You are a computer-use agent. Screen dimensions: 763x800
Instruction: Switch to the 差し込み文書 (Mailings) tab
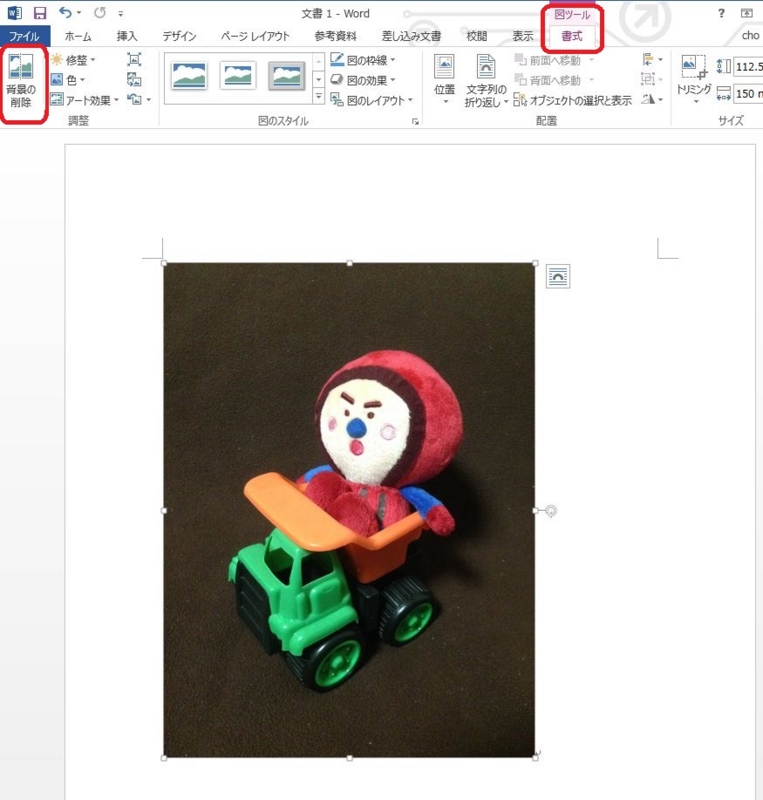pyautogui.click(x=411, y=36)
